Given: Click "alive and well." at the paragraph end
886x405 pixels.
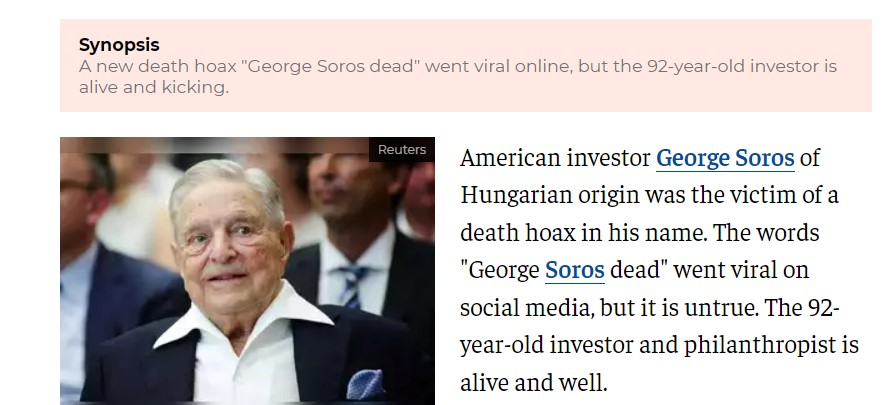Looking at the screenshot, I should coord(533,382).
